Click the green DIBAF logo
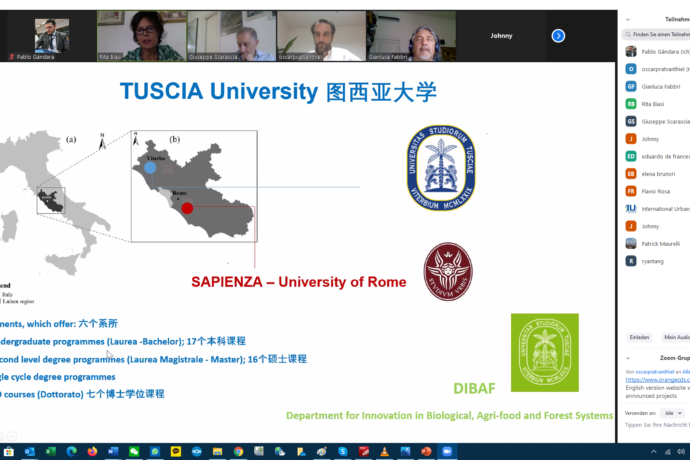The image size is (690, 460). (x=545, y=353)
